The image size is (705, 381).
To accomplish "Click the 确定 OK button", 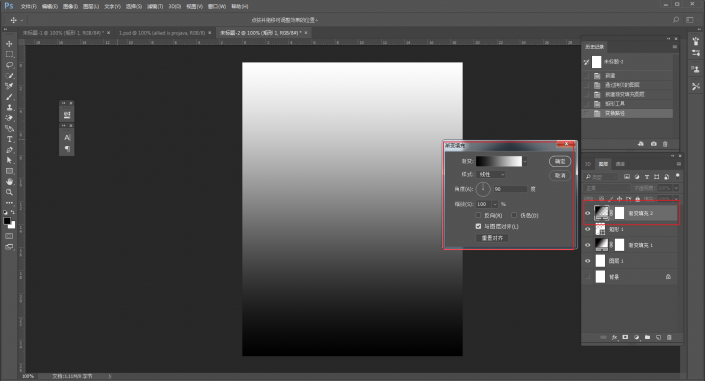I will coord(560,161).
